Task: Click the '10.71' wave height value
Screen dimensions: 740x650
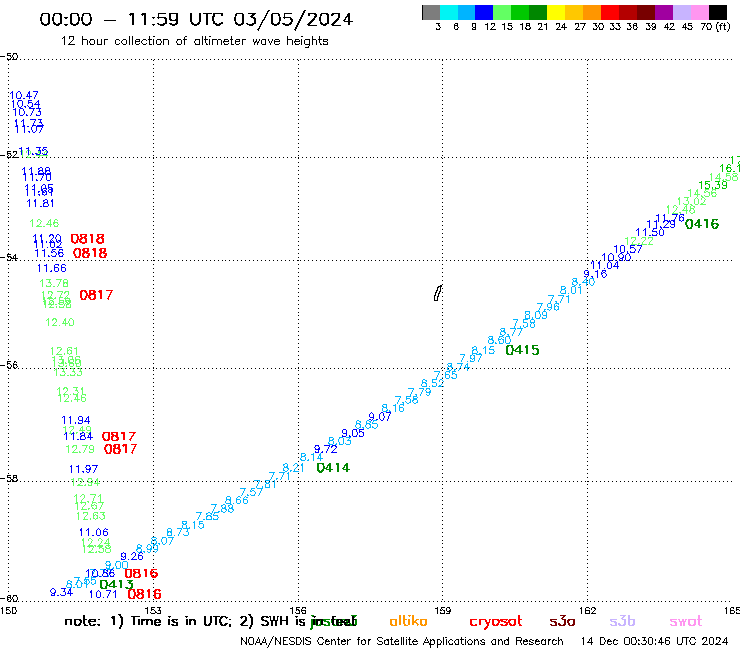Action: point(103,594)
